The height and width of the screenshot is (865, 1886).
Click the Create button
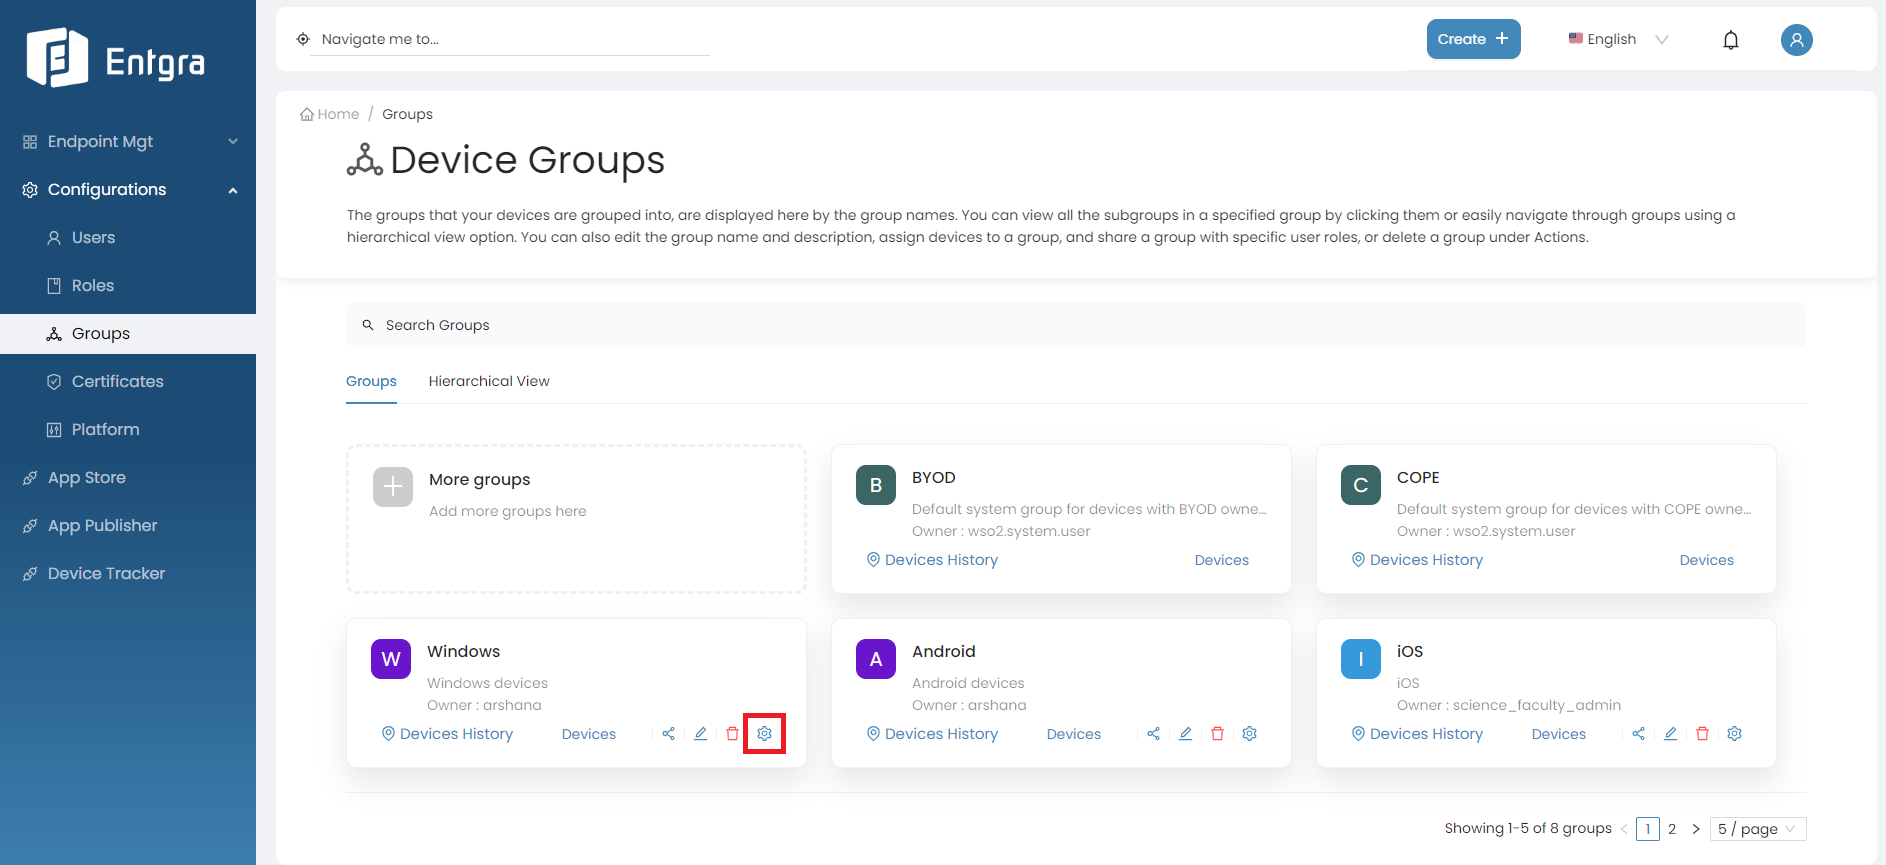click(1473, 39)
